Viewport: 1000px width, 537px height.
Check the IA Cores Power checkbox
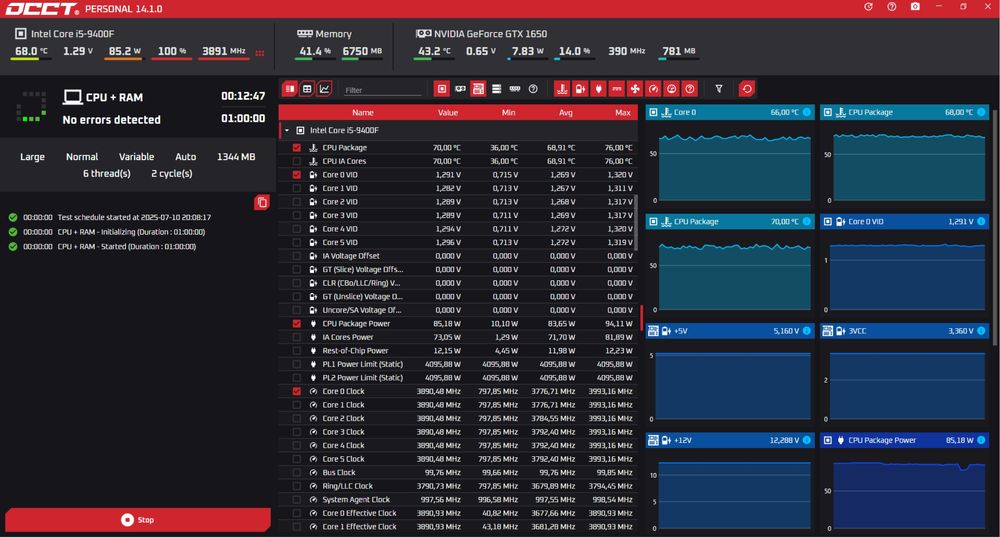(x=297, y=337)
